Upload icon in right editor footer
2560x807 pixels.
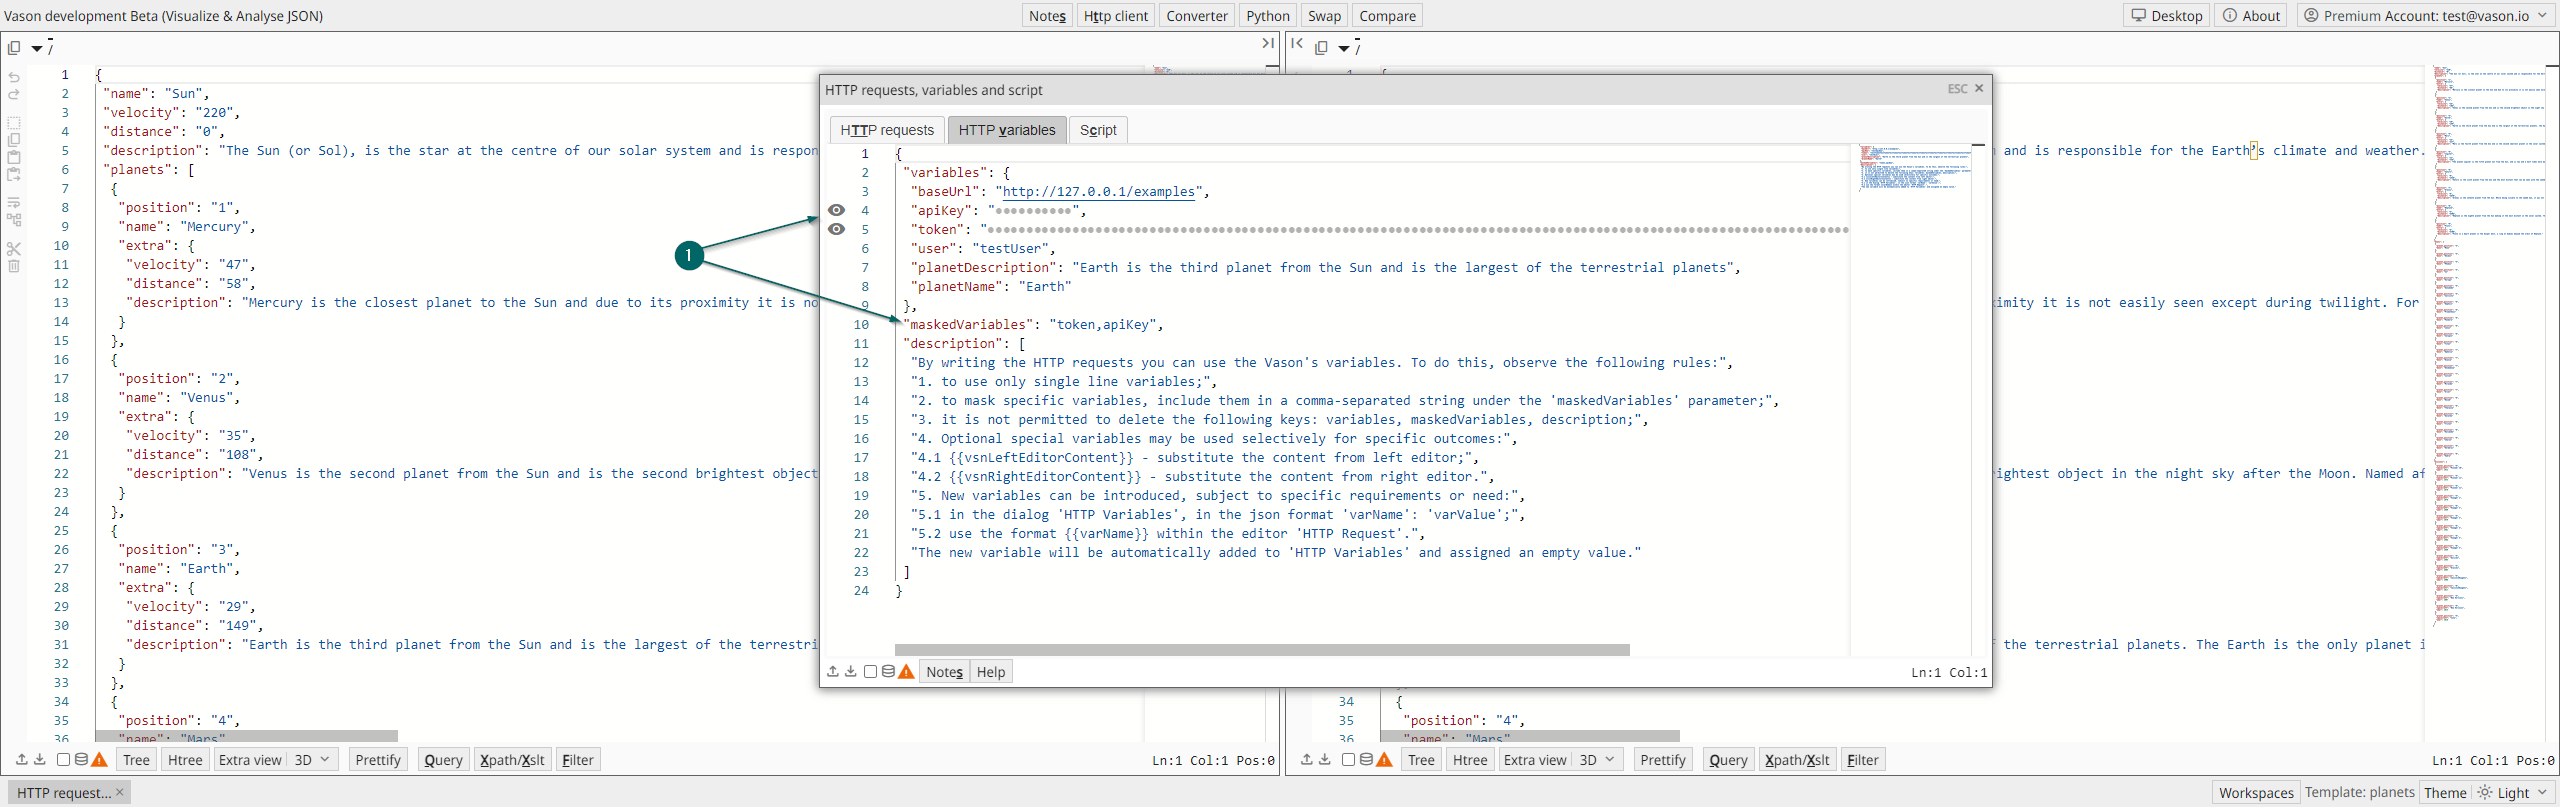pyautogui.click(x=1306, y=759)
